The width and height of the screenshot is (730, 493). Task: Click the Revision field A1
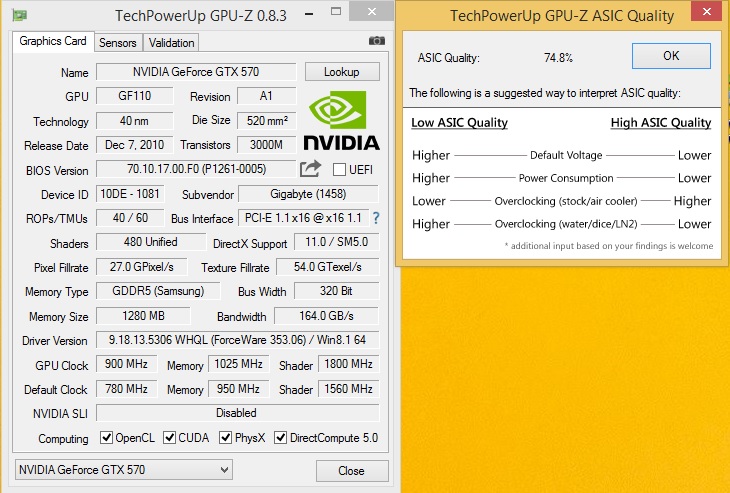tap(266, 96)
